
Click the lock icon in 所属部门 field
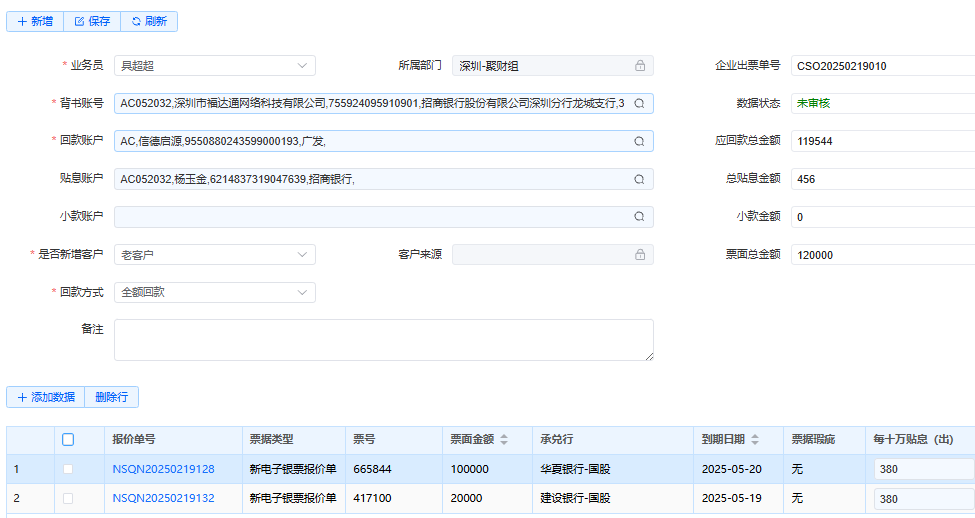click(639, 66)
